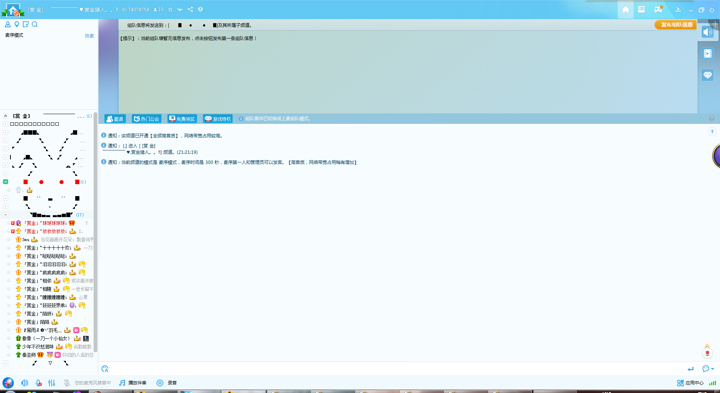
Task: Click the home icon in top bar
Action: 625,10
